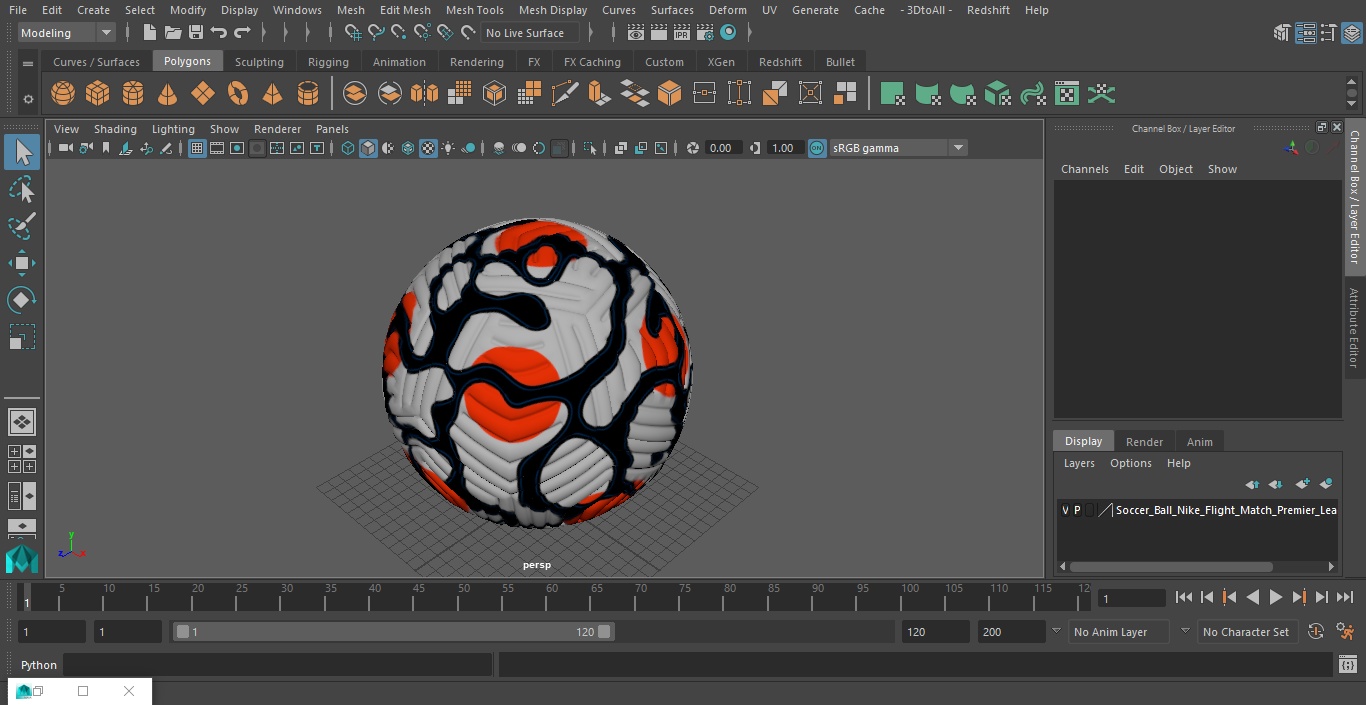
Task: Open the Deform menu
Action: (727, 10)
